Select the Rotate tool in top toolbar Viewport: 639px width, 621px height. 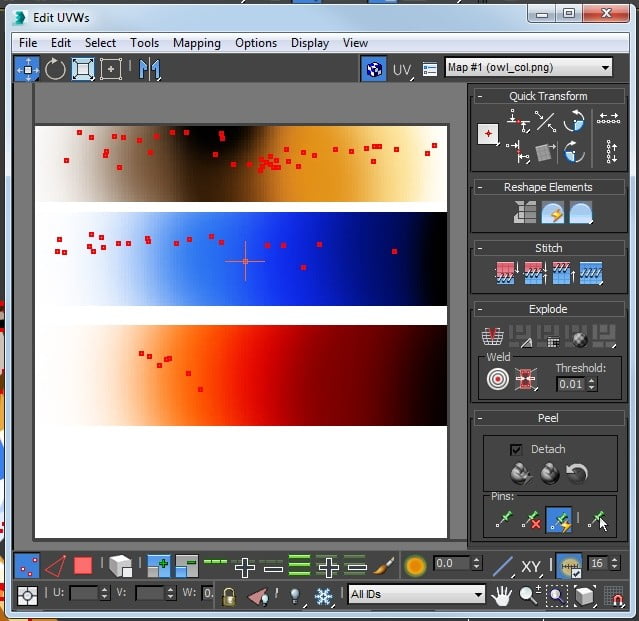55,69
